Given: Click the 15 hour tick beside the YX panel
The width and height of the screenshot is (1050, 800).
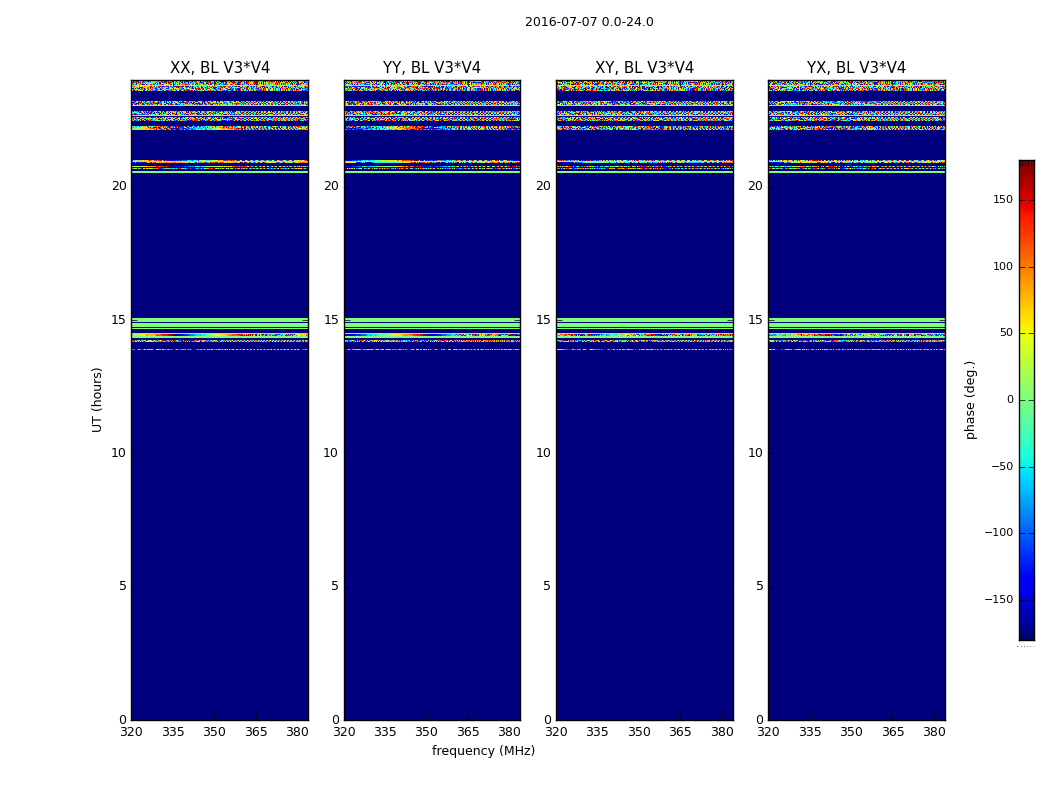Looking at the screenshot, I should [755, 320].
